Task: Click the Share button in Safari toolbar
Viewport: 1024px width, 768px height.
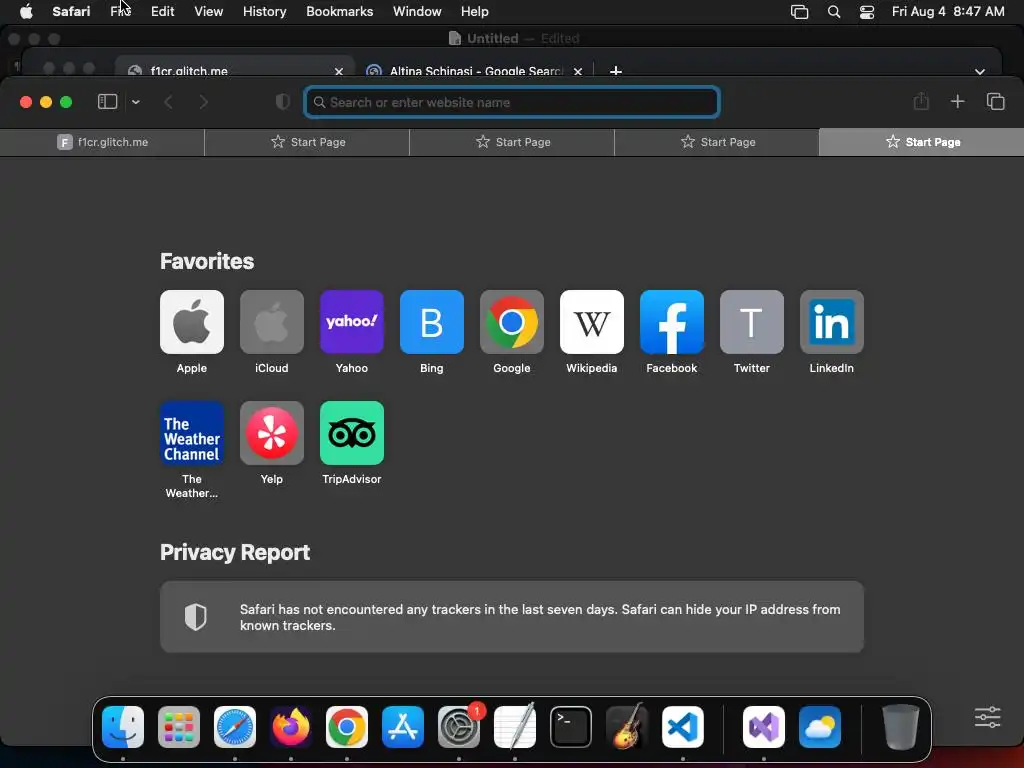Action: coord(921,101)
